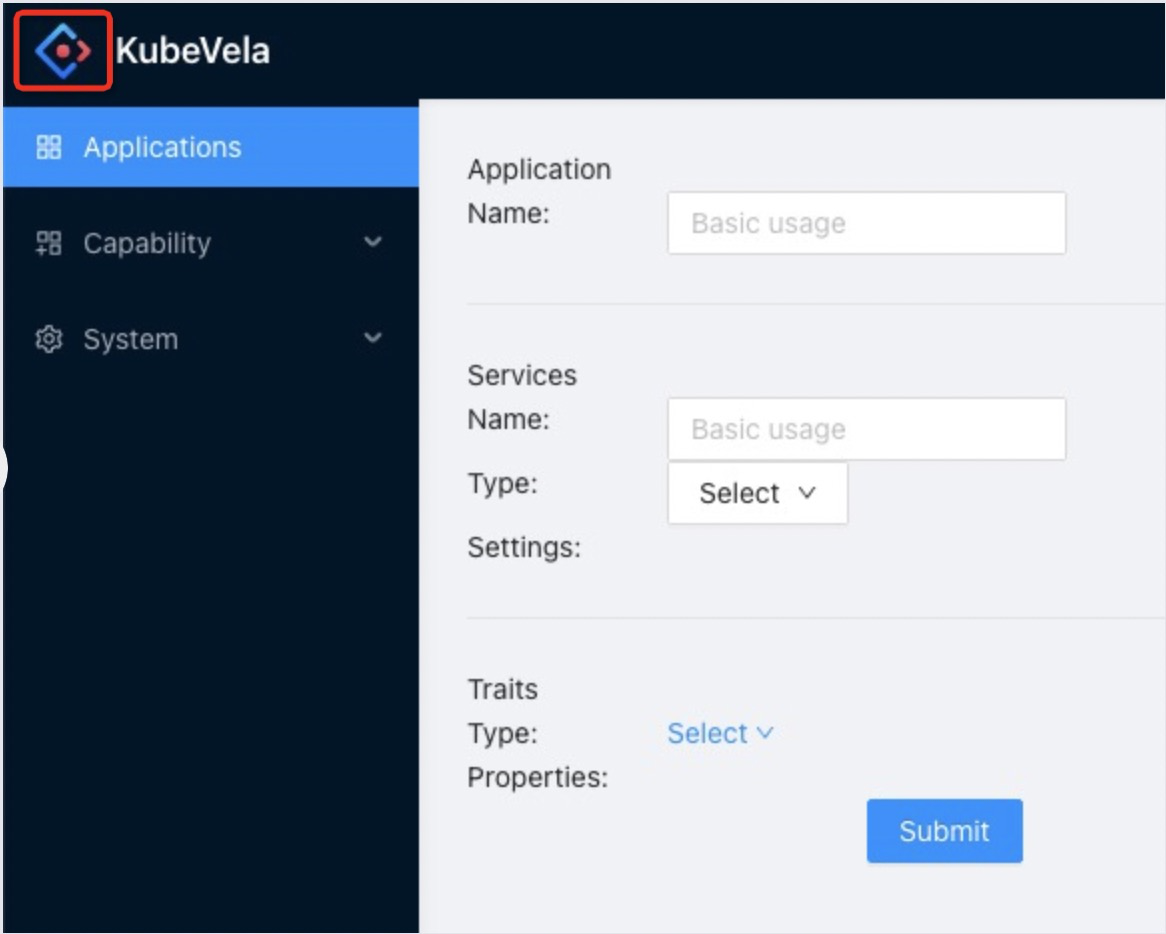
Task: Open the Select dropdown under Traits Type
Action: (x=720, y=733)
